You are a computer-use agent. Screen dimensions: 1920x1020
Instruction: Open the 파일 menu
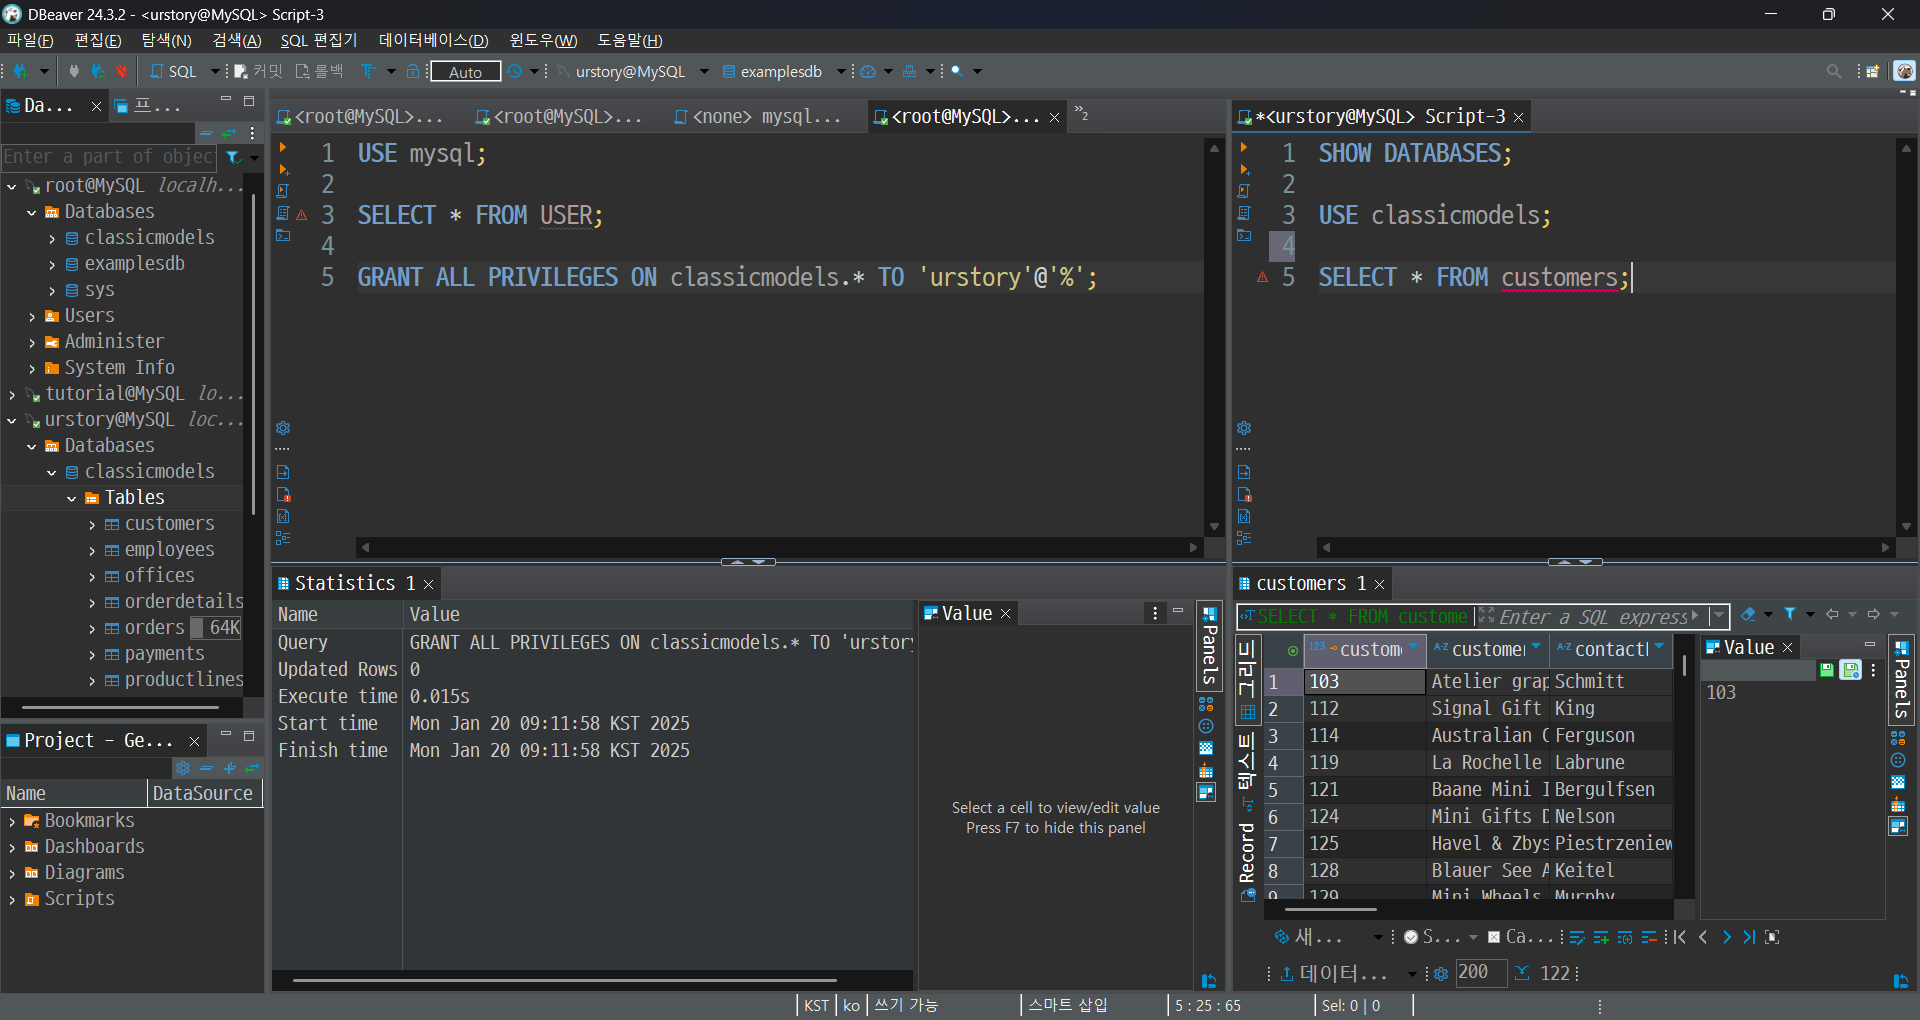pyautogui.click(x=30, y=40)
